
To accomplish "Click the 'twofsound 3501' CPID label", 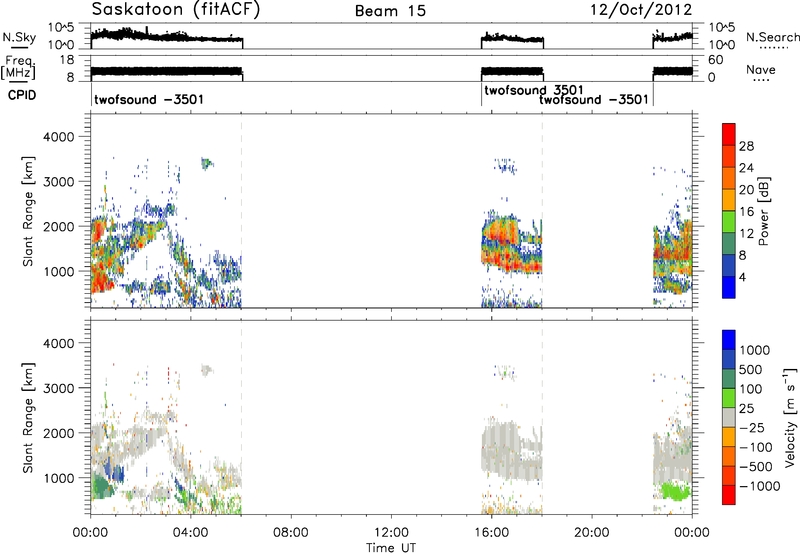I will pyautogui.click(x=534, y=90).
